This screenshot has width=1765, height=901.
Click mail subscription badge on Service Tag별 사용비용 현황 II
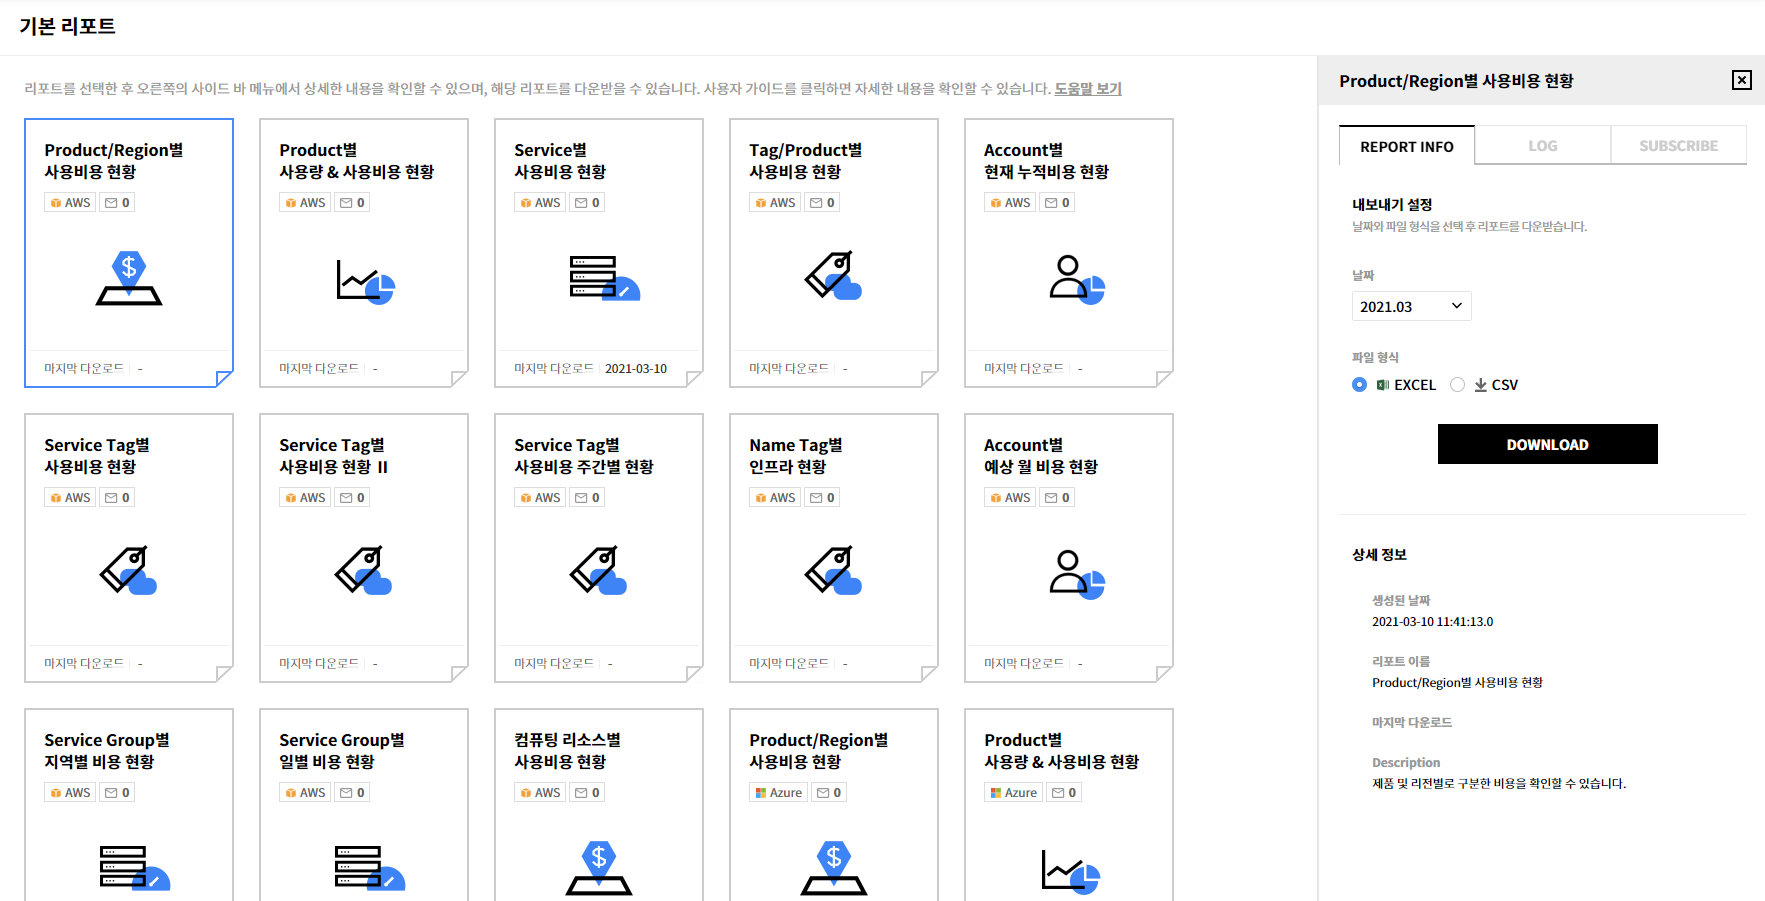point(352,498)
